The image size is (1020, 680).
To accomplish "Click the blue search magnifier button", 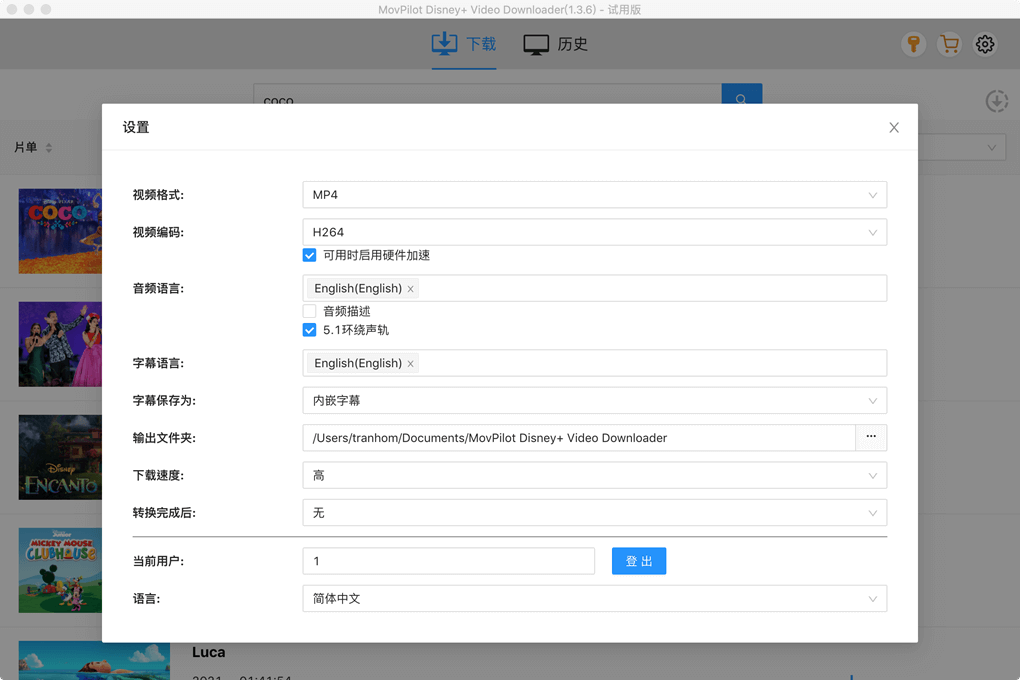I will [x=742, y=94].
